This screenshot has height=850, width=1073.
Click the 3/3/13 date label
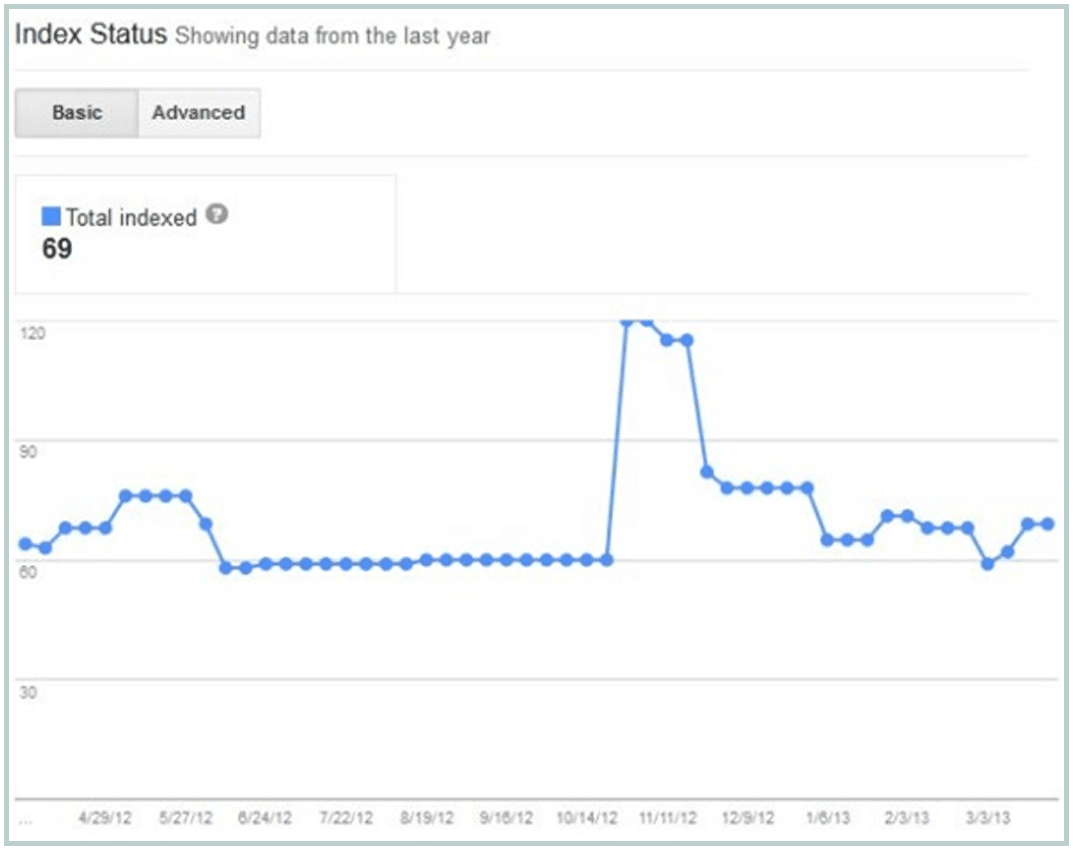(987, 818)
